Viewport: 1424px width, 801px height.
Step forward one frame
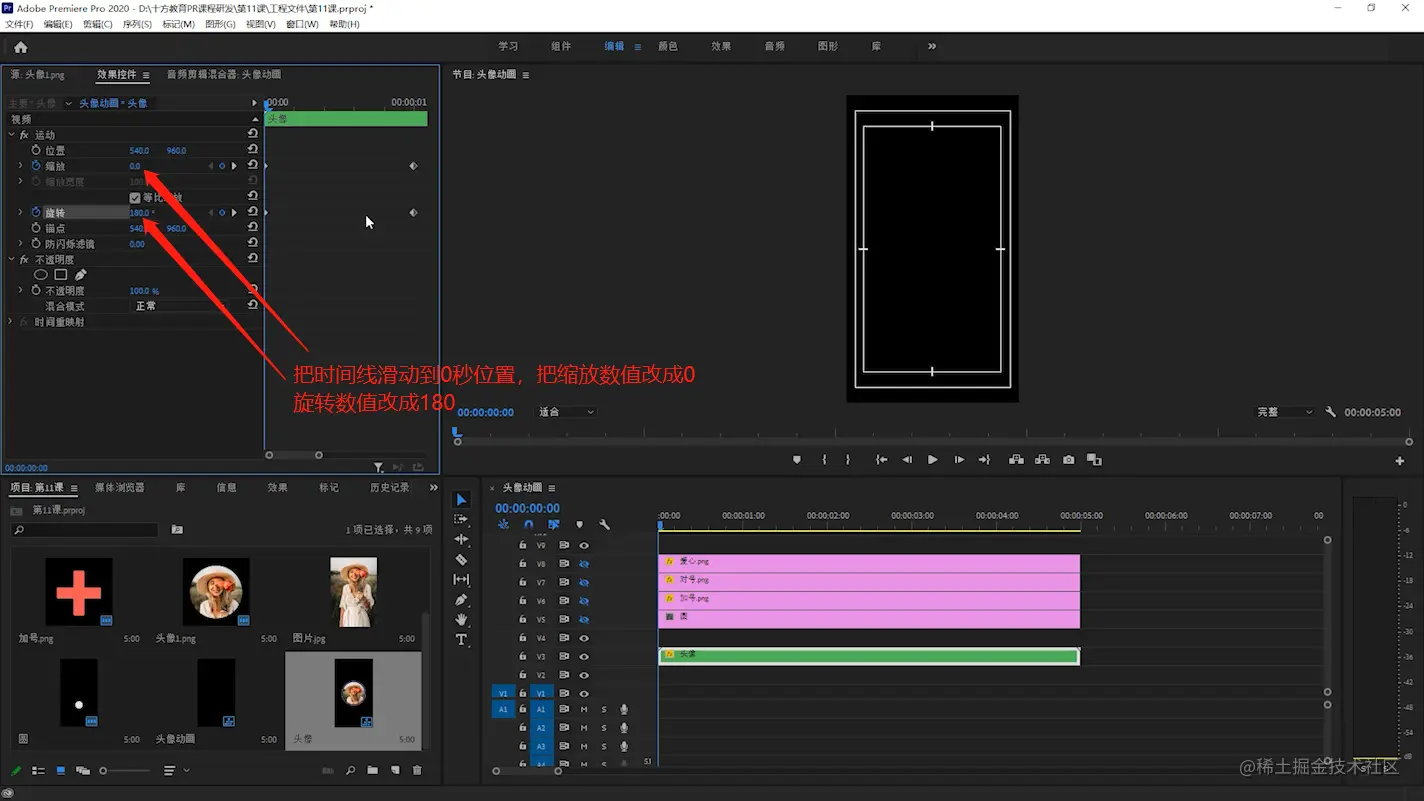click(958, 460)
